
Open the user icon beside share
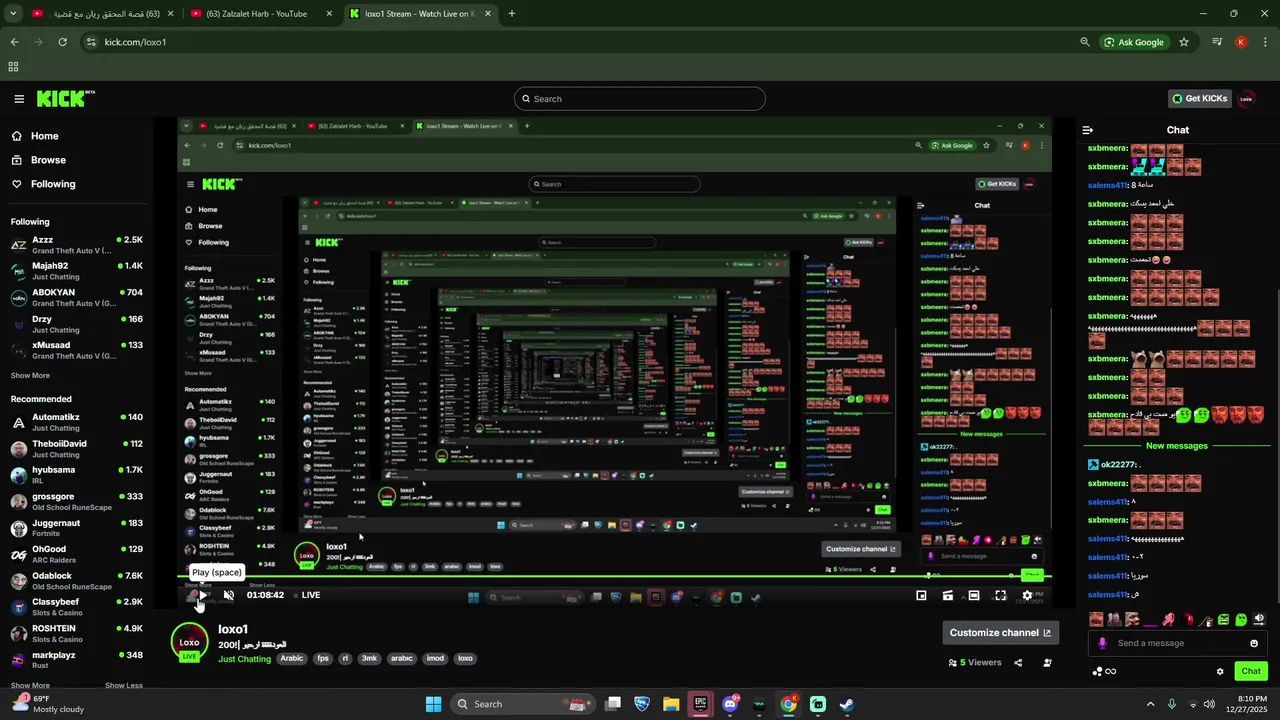(1047, 663)
